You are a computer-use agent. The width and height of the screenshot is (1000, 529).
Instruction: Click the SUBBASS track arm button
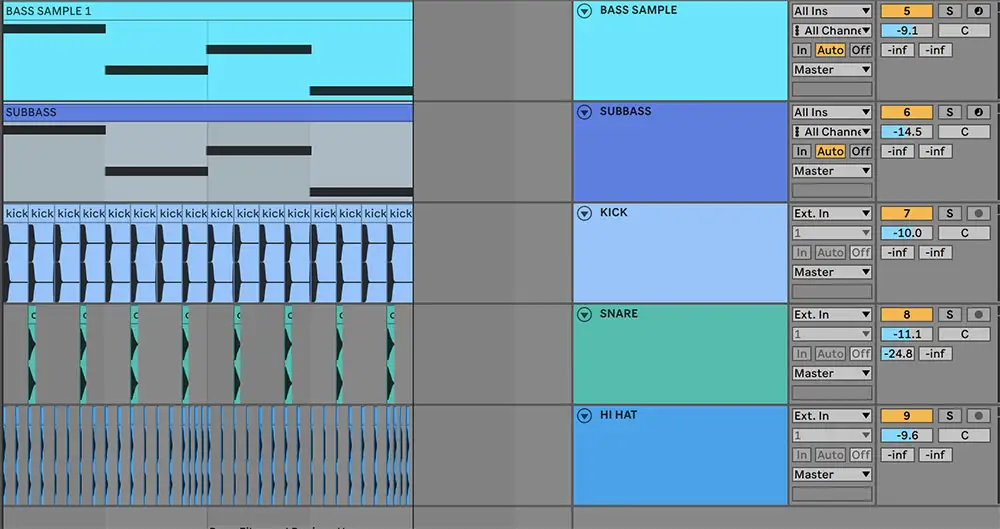tap(977, 112)
